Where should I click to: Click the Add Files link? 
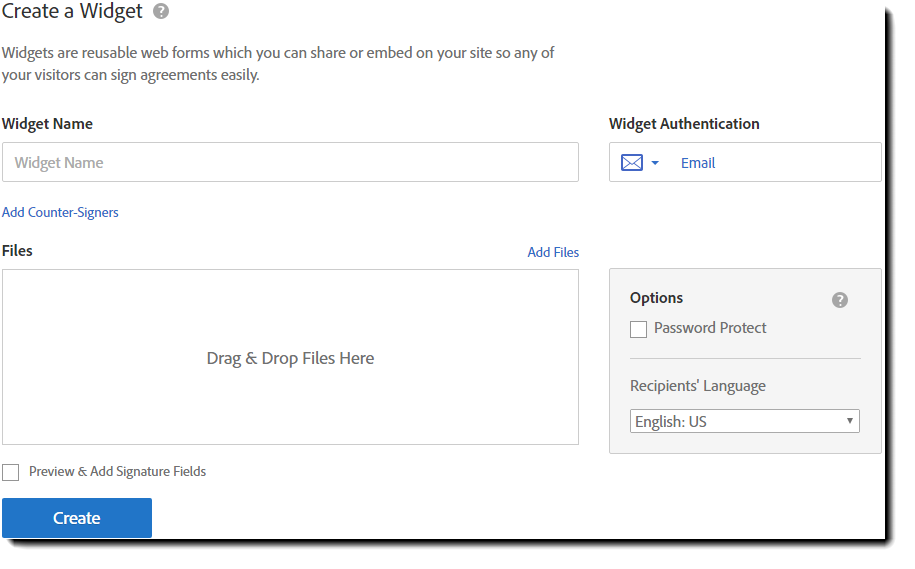[553, 252]
